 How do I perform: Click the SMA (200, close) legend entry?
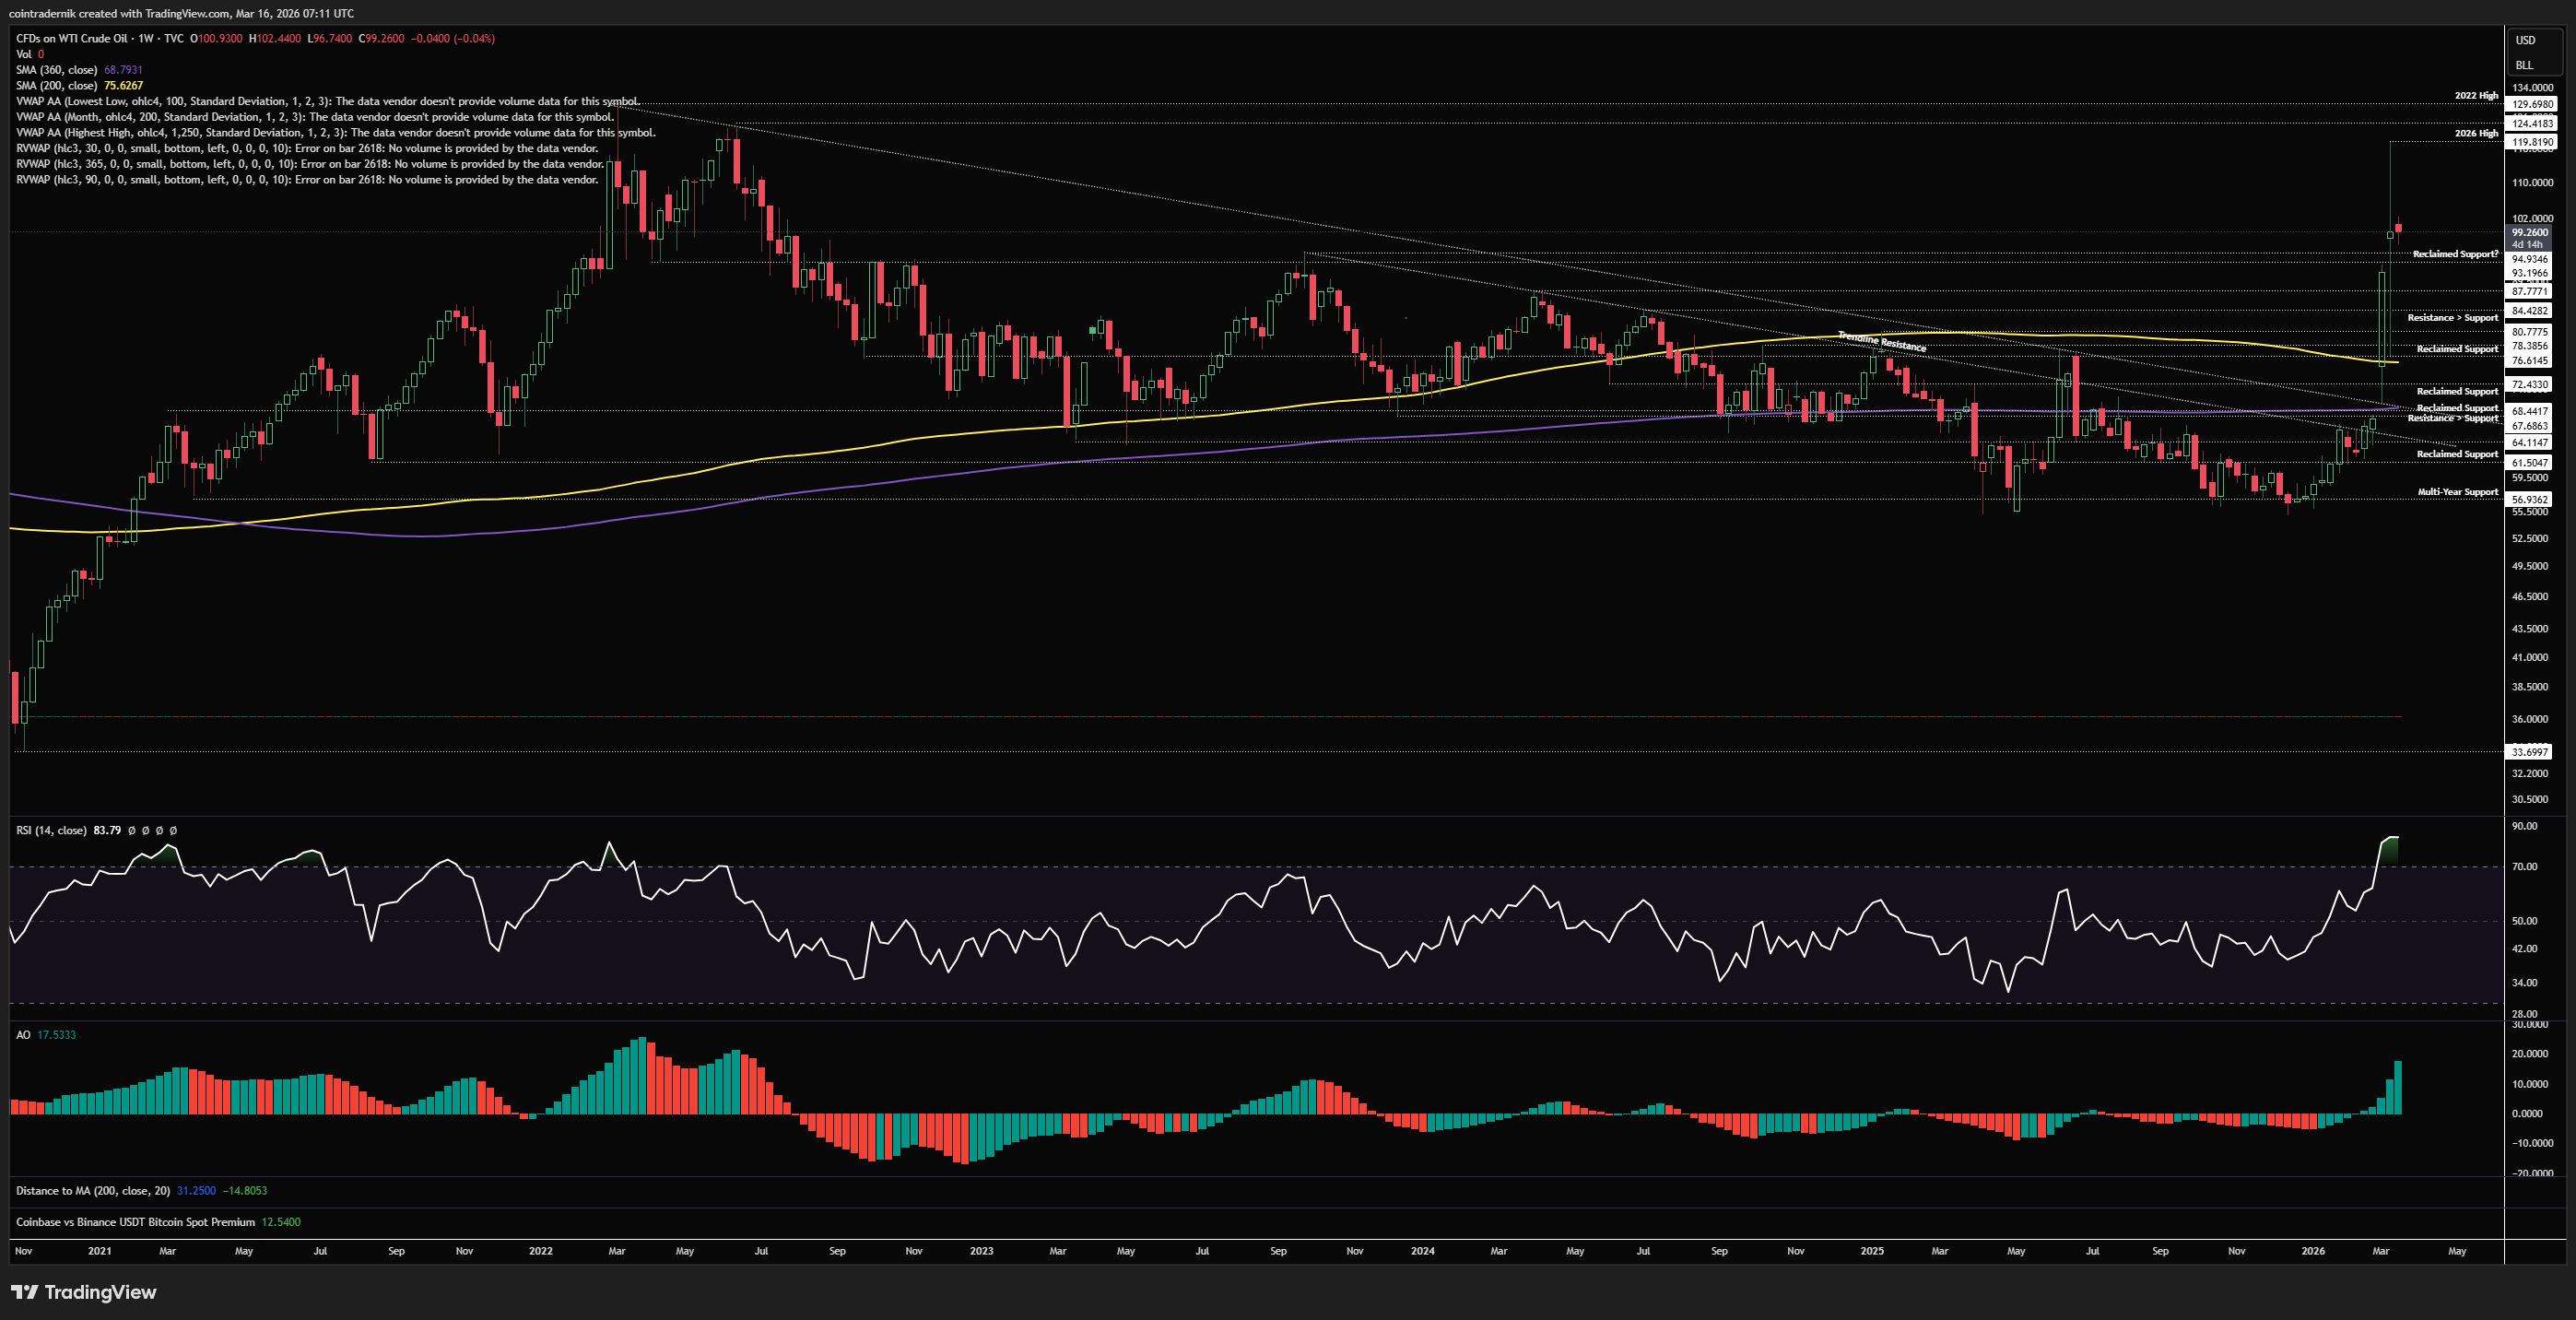point(57,86)
